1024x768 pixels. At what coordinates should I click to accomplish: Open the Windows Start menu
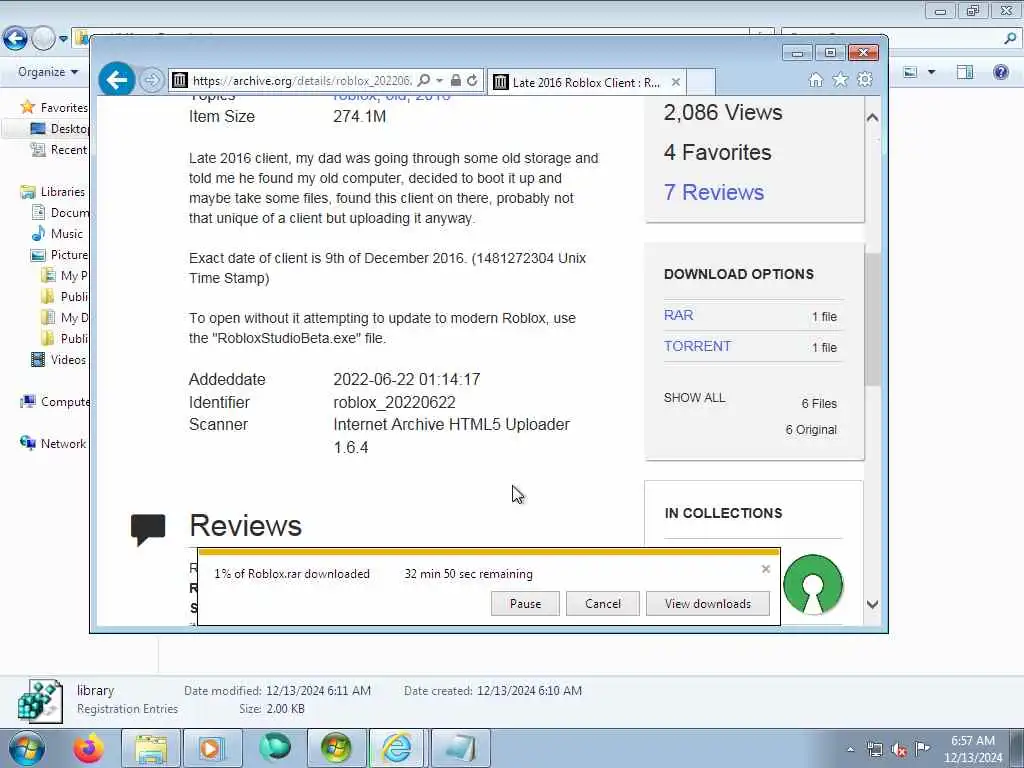[27, 748]
